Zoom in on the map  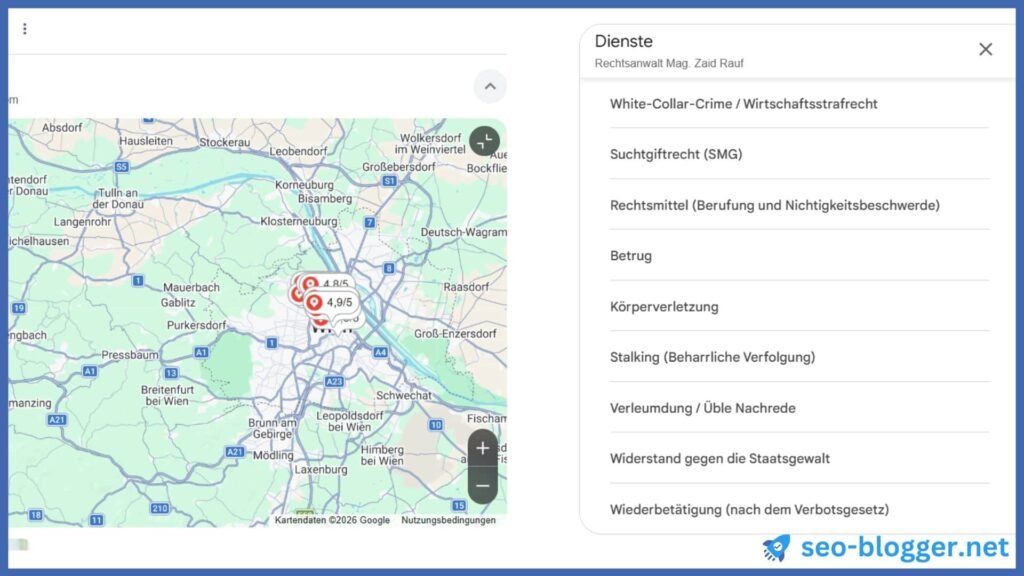point(483,448)
